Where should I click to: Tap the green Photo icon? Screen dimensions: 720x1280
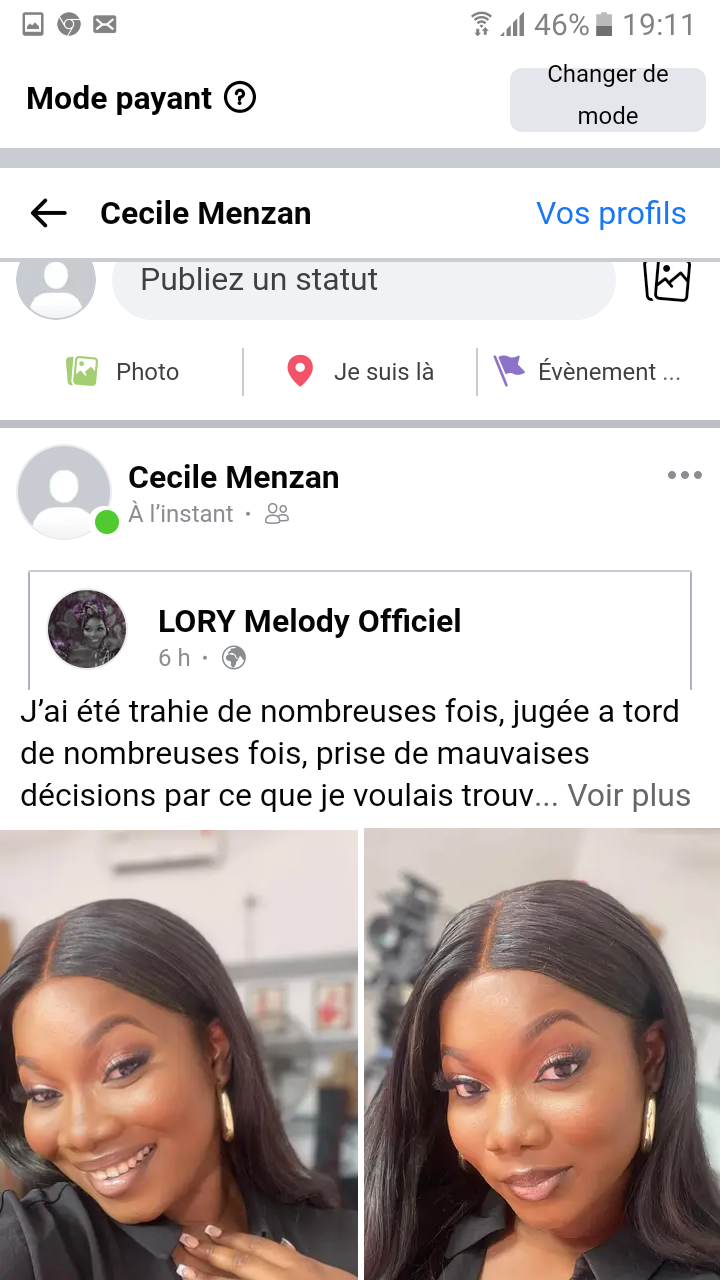[82, 372]
